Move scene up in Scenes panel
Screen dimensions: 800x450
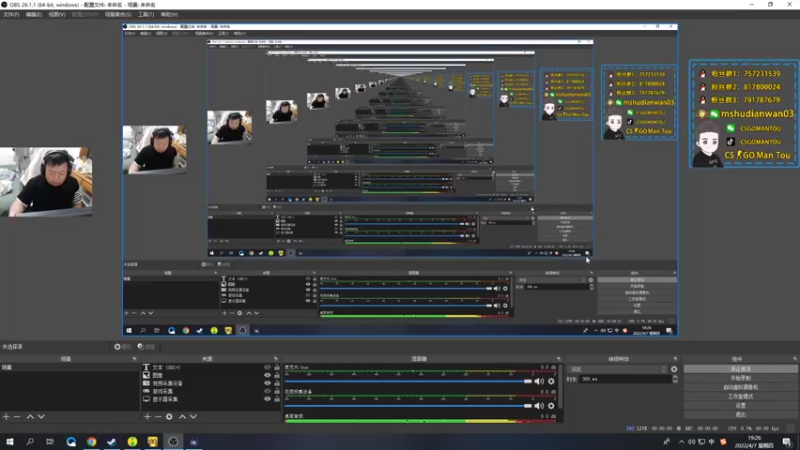pyautogui.click(x=30, y=417)
